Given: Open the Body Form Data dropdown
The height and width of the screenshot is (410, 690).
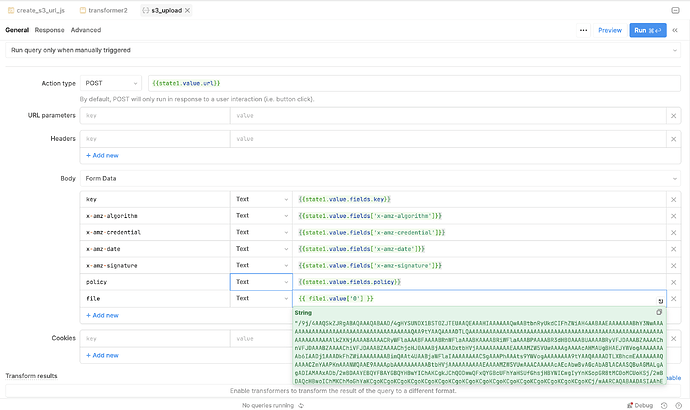Looking at the screenshot, I should (380, 179).
